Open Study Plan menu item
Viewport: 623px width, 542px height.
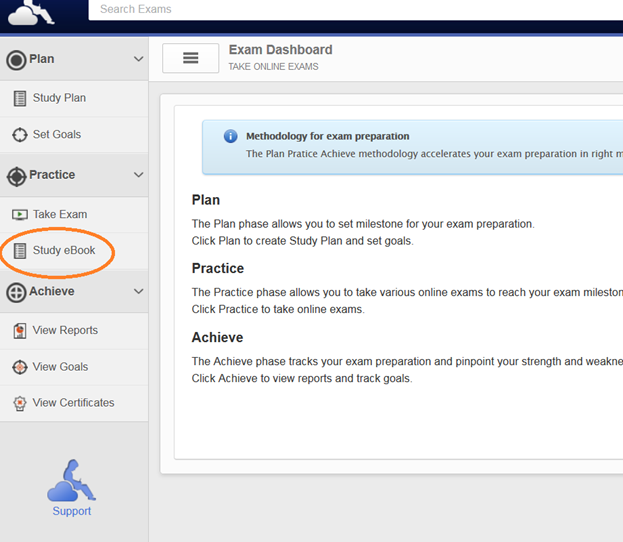(x=74, y=98)
